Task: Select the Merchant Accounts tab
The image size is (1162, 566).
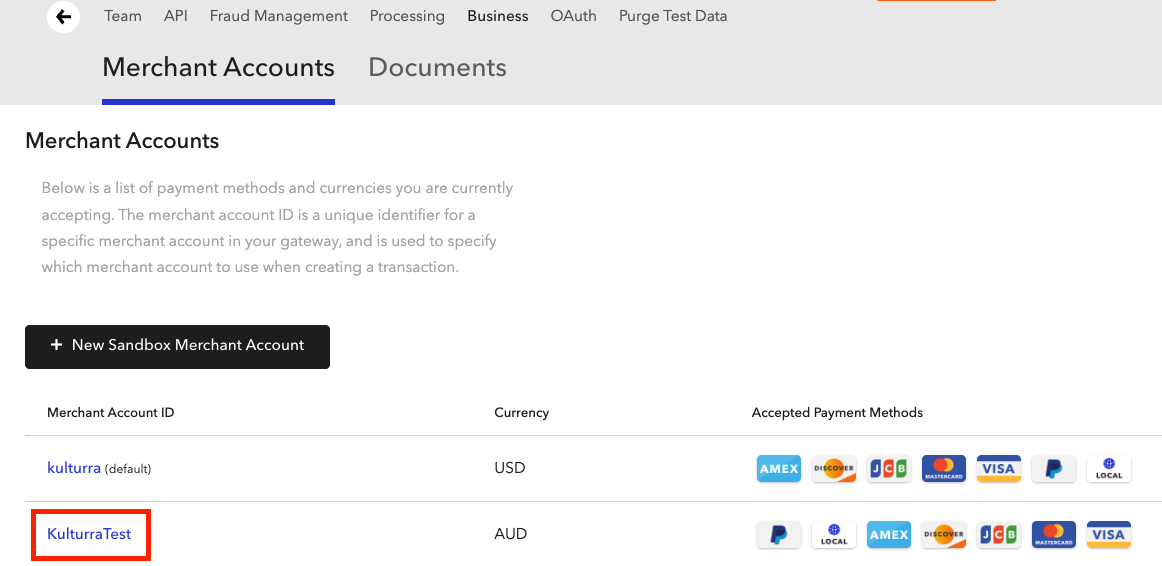Action: tap(218, 68)
